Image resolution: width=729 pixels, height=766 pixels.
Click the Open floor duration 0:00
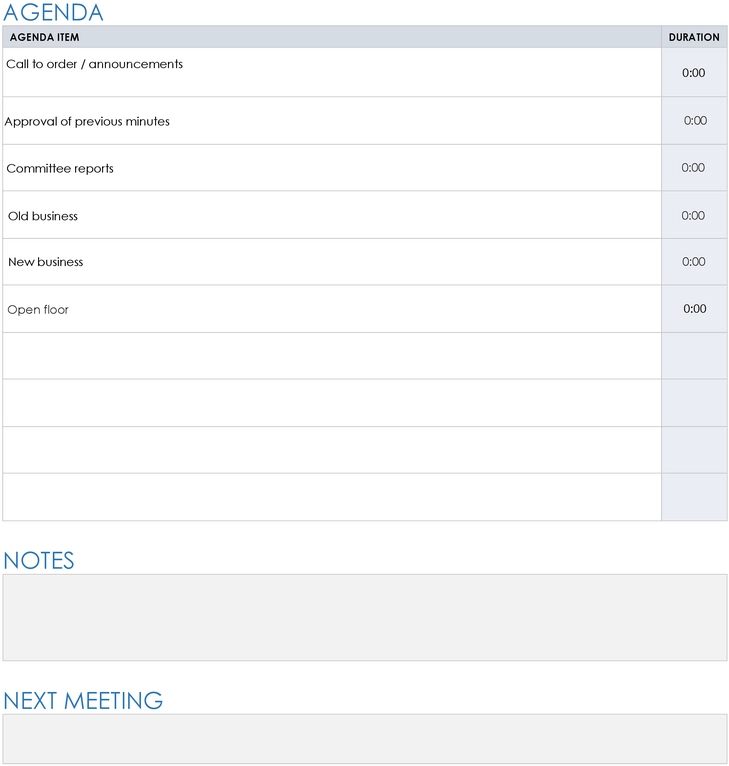pyautogui.click(x=694, y=309)
